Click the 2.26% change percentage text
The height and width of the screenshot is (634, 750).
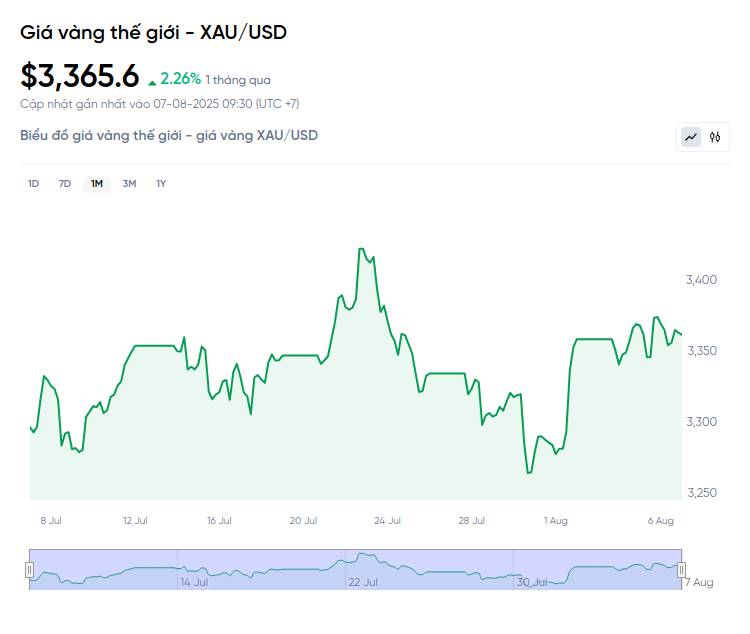180,79
